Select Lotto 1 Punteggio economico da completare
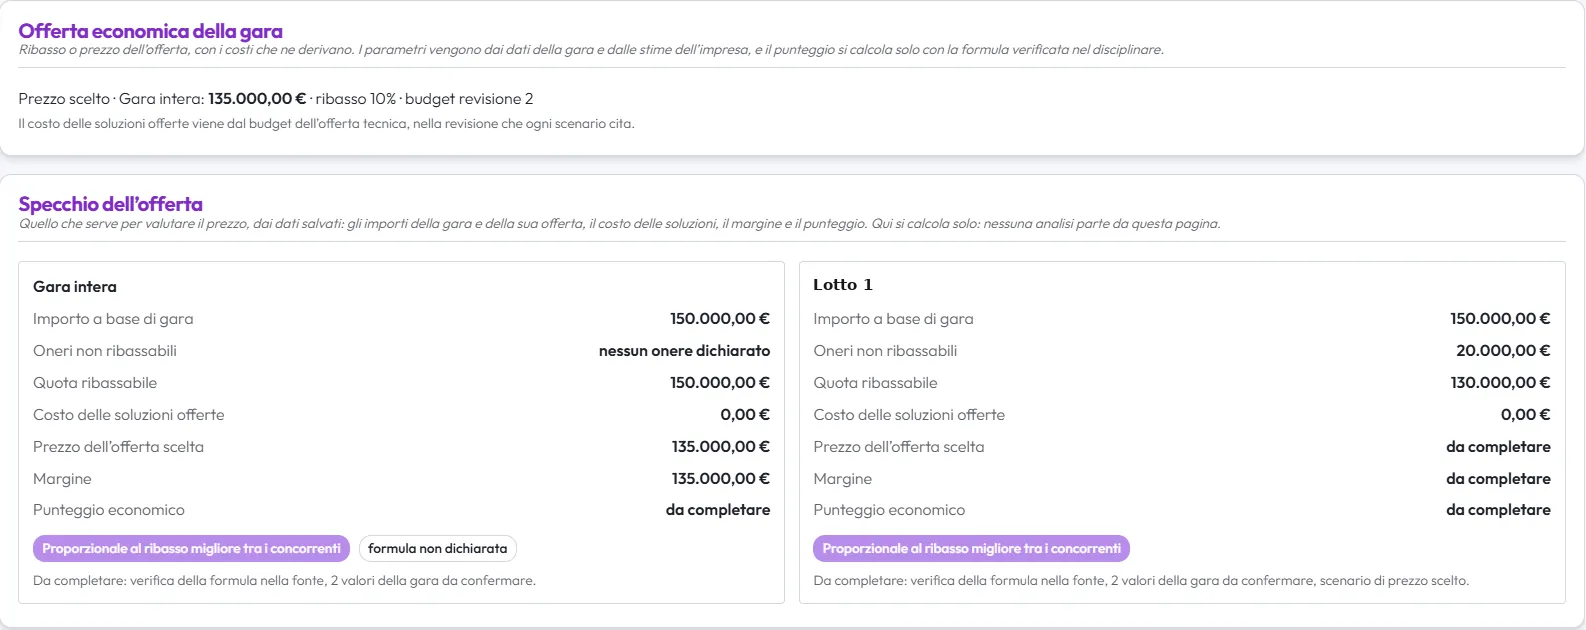This screenshot has width=1586, height=630. (x=1498, y=510)
